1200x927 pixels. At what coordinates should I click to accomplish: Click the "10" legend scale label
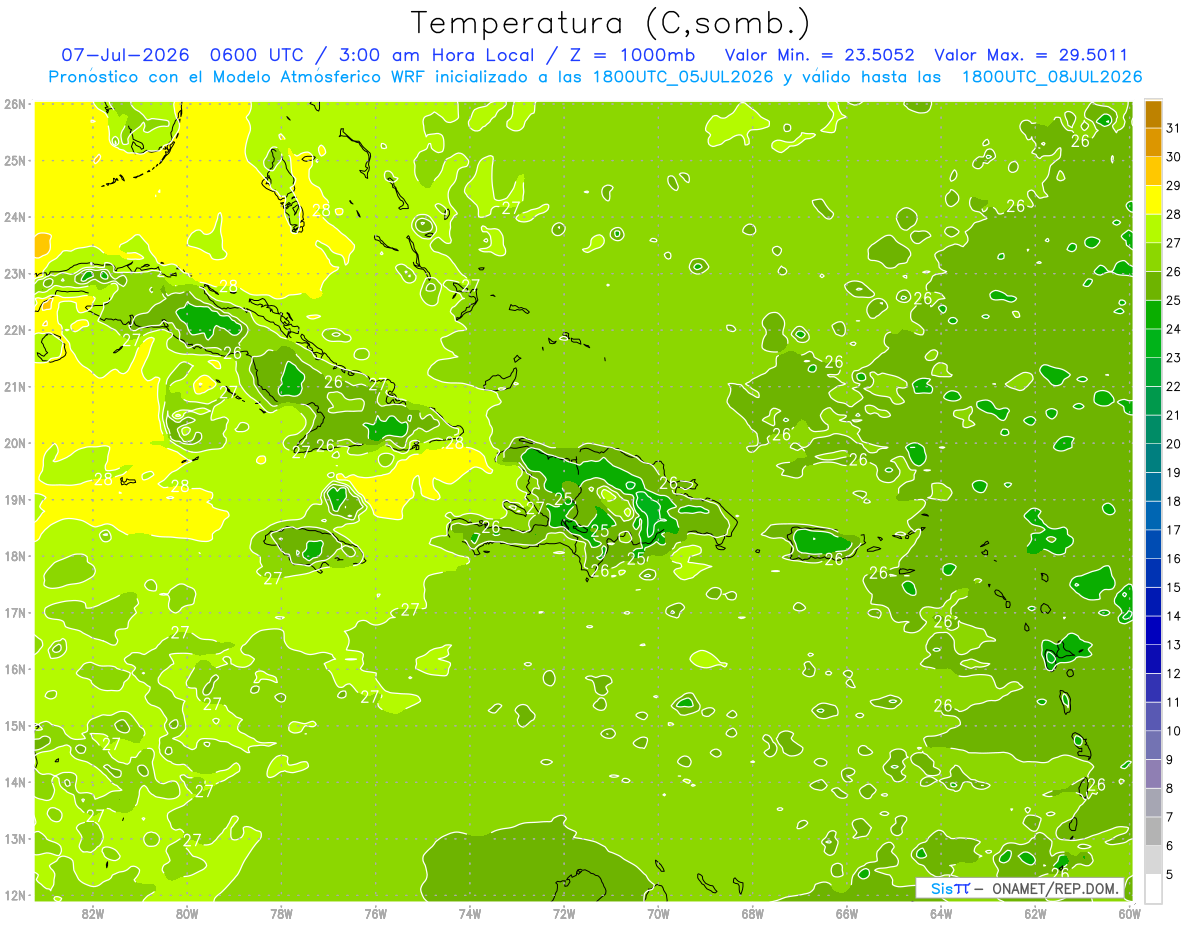click(1174, 730)
